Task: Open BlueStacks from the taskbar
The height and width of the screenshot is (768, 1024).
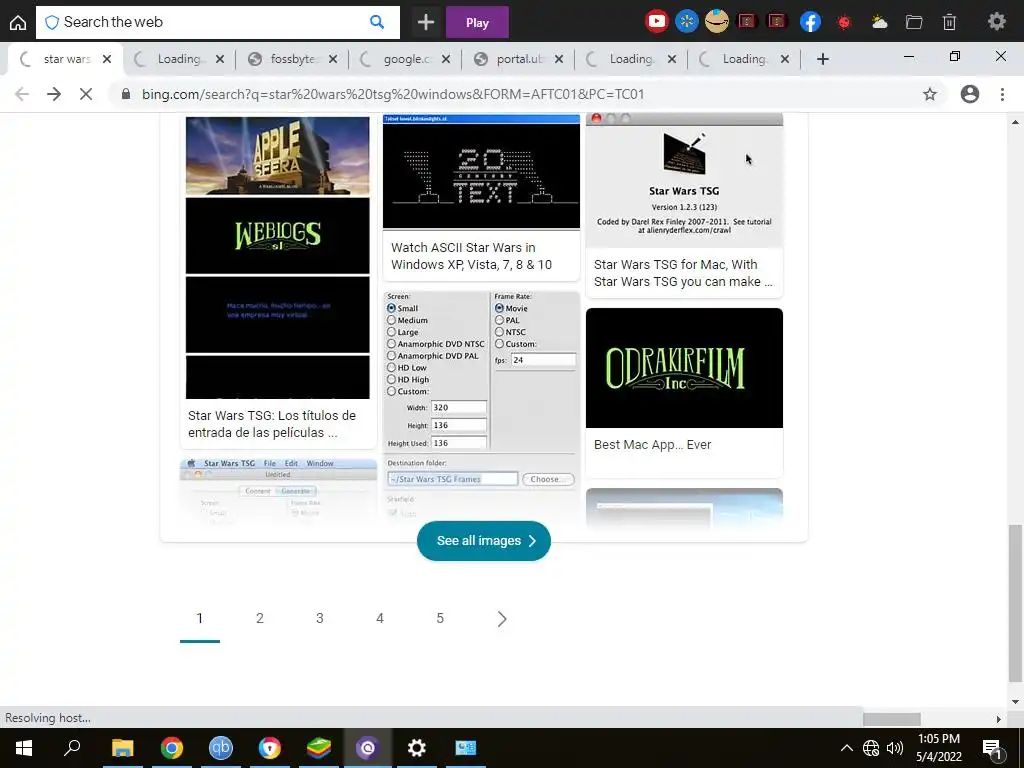Action: 319,748
